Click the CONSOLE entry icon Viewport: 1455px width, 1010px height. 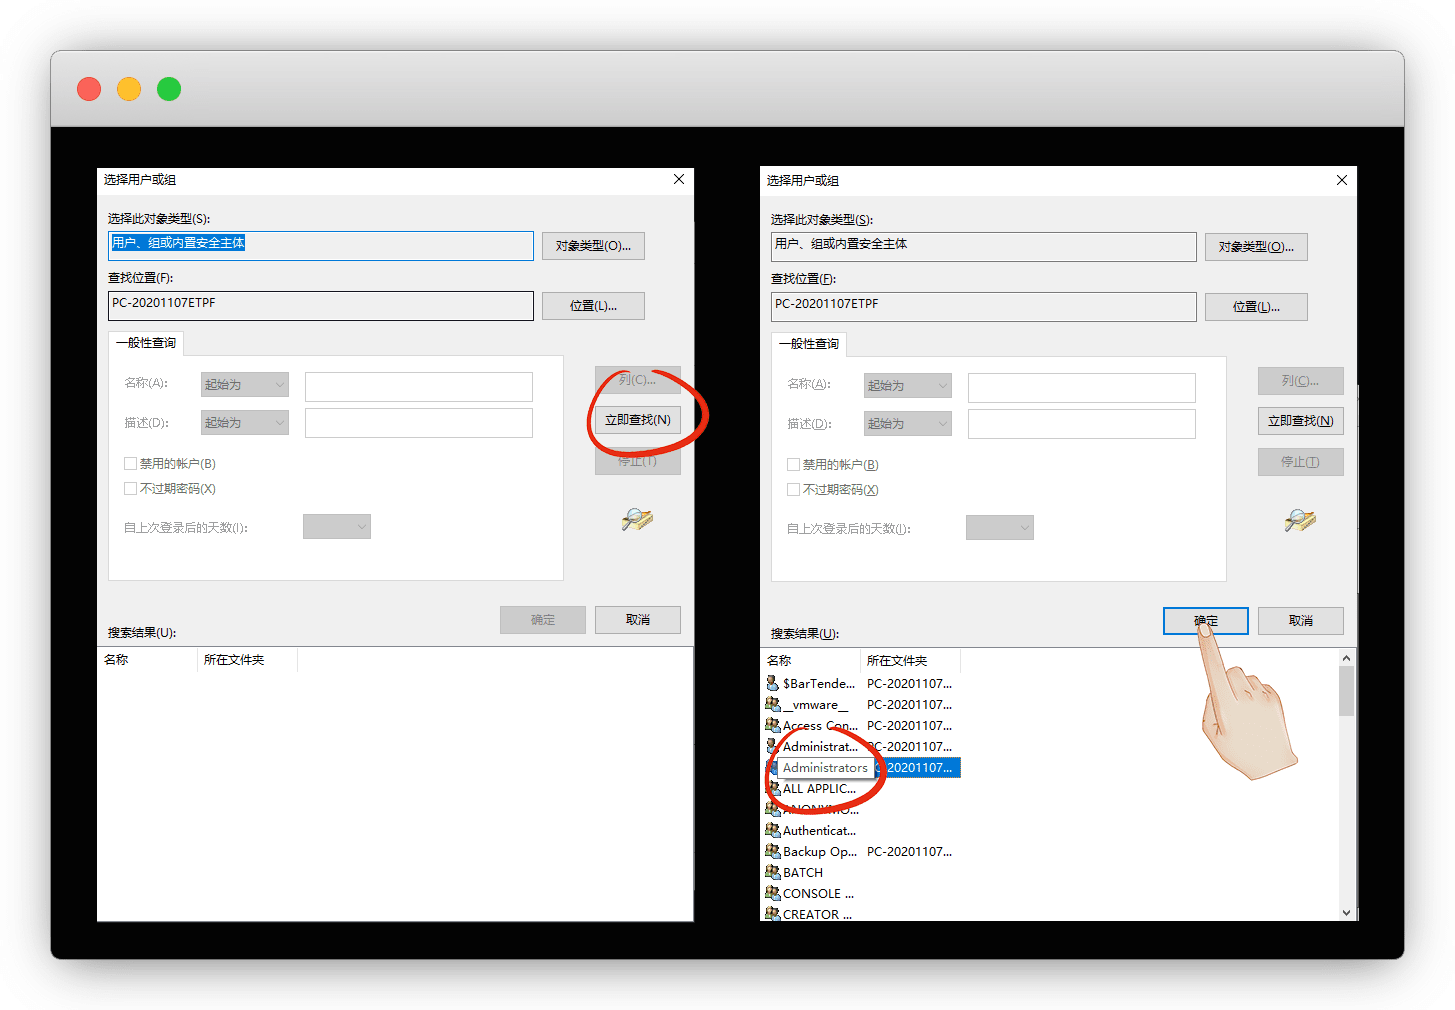point(772,893)
